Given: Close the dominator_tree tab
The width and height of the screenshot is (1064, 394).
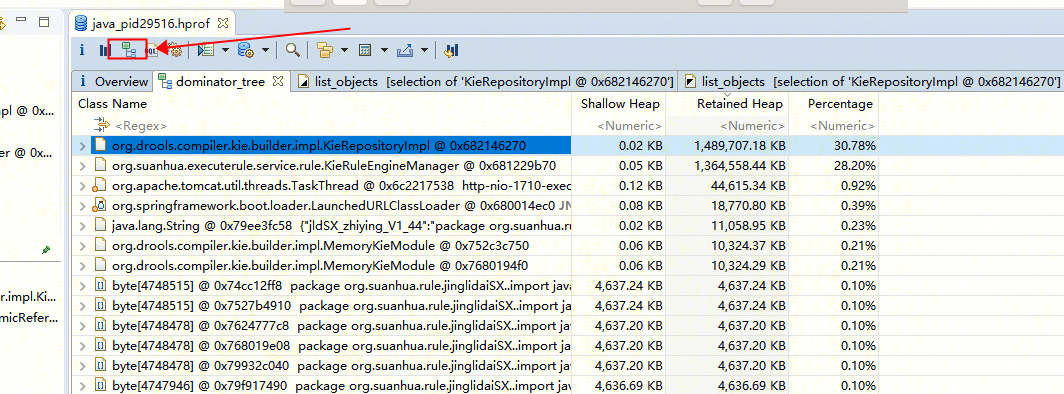Looking at the screenshot, I should [x=277, y=81].
